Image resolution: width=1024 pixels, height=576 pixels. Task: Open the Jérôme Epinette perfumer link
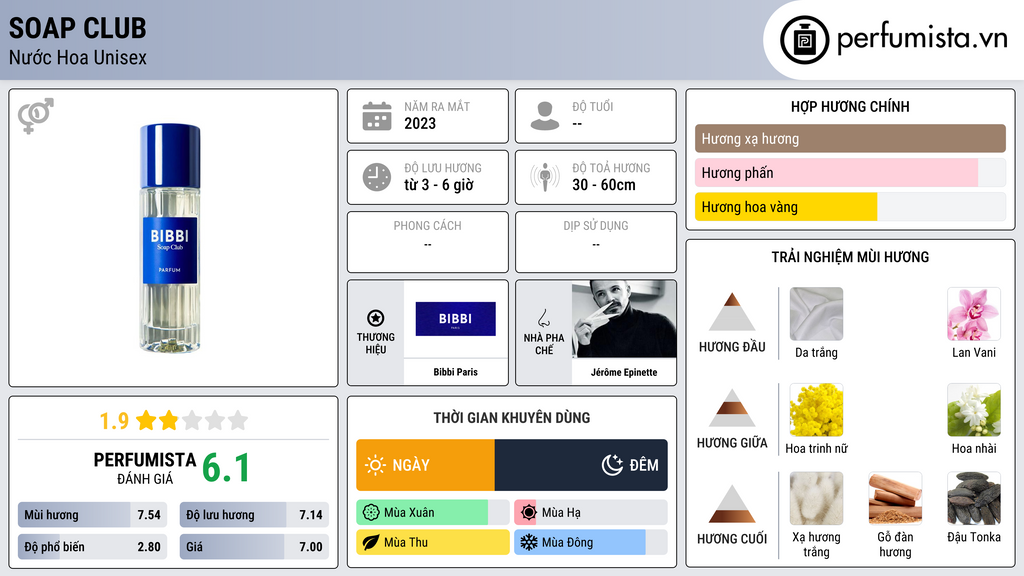pyautogui.click(x=624, y=372)
